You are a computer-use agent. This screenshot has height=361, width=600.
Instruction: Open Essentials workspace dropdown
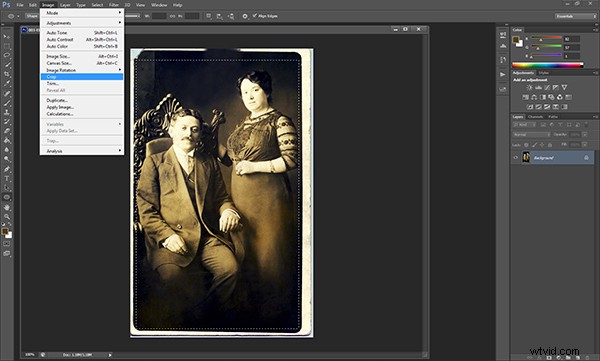point(576,16)
